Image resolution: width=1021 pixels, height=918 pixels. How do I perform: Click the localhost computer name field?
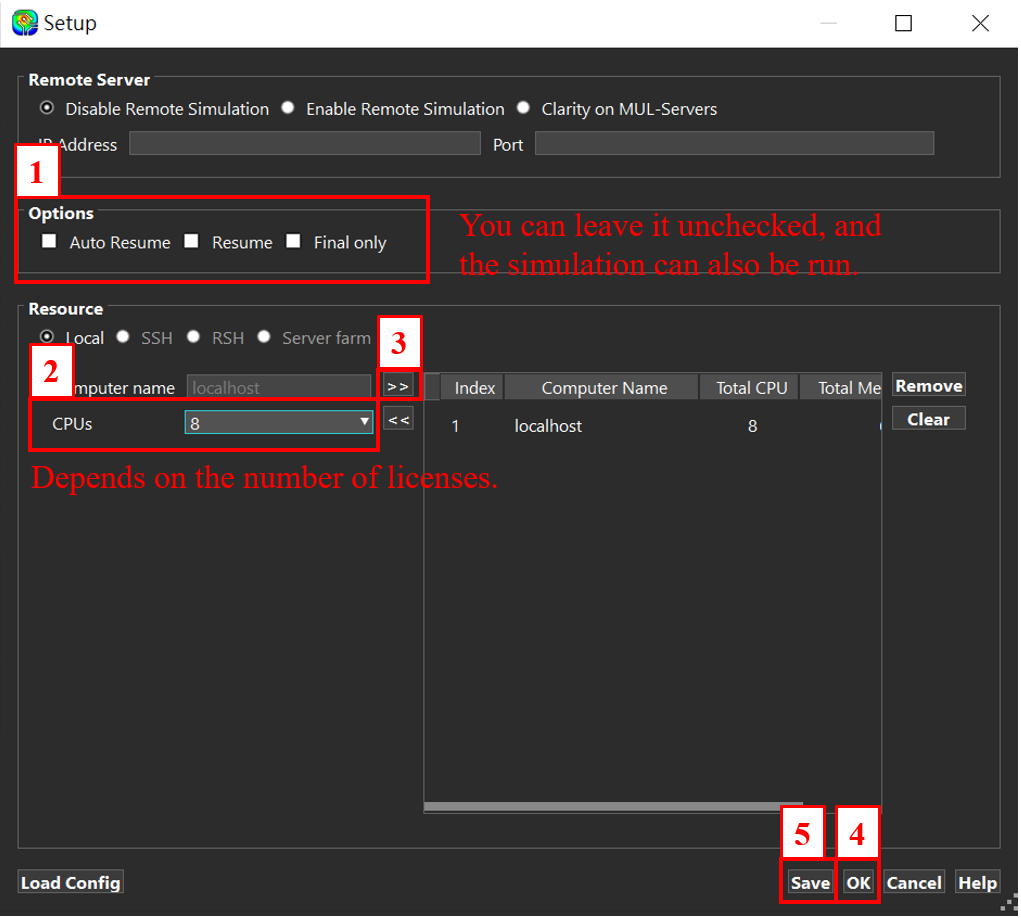279,387
